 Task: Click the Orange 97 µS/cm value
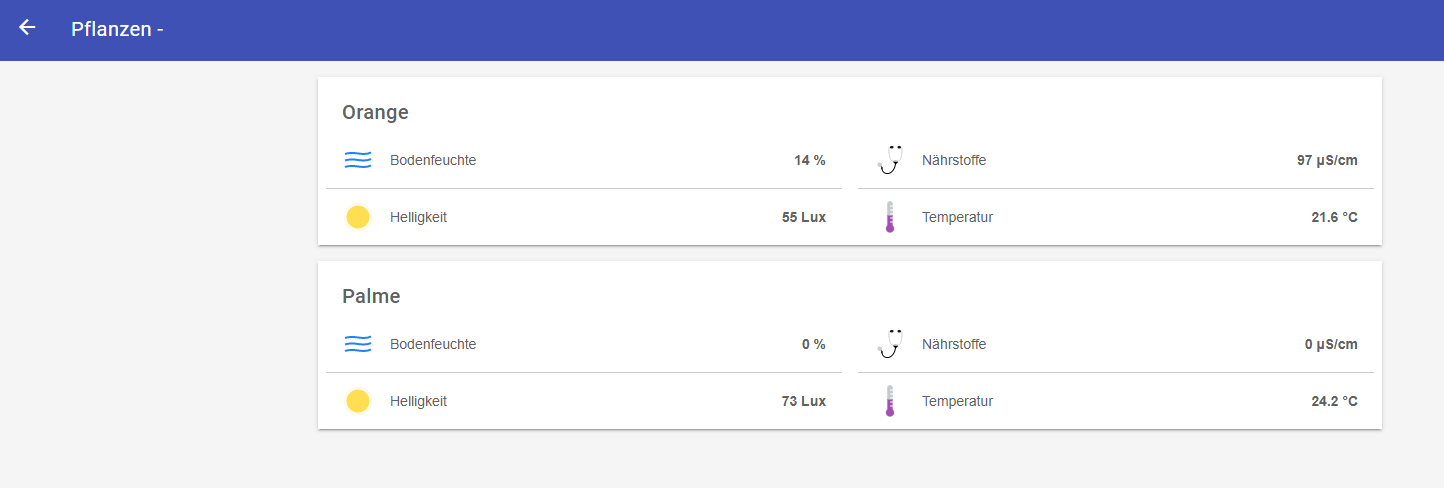[x=1327, y=160]
